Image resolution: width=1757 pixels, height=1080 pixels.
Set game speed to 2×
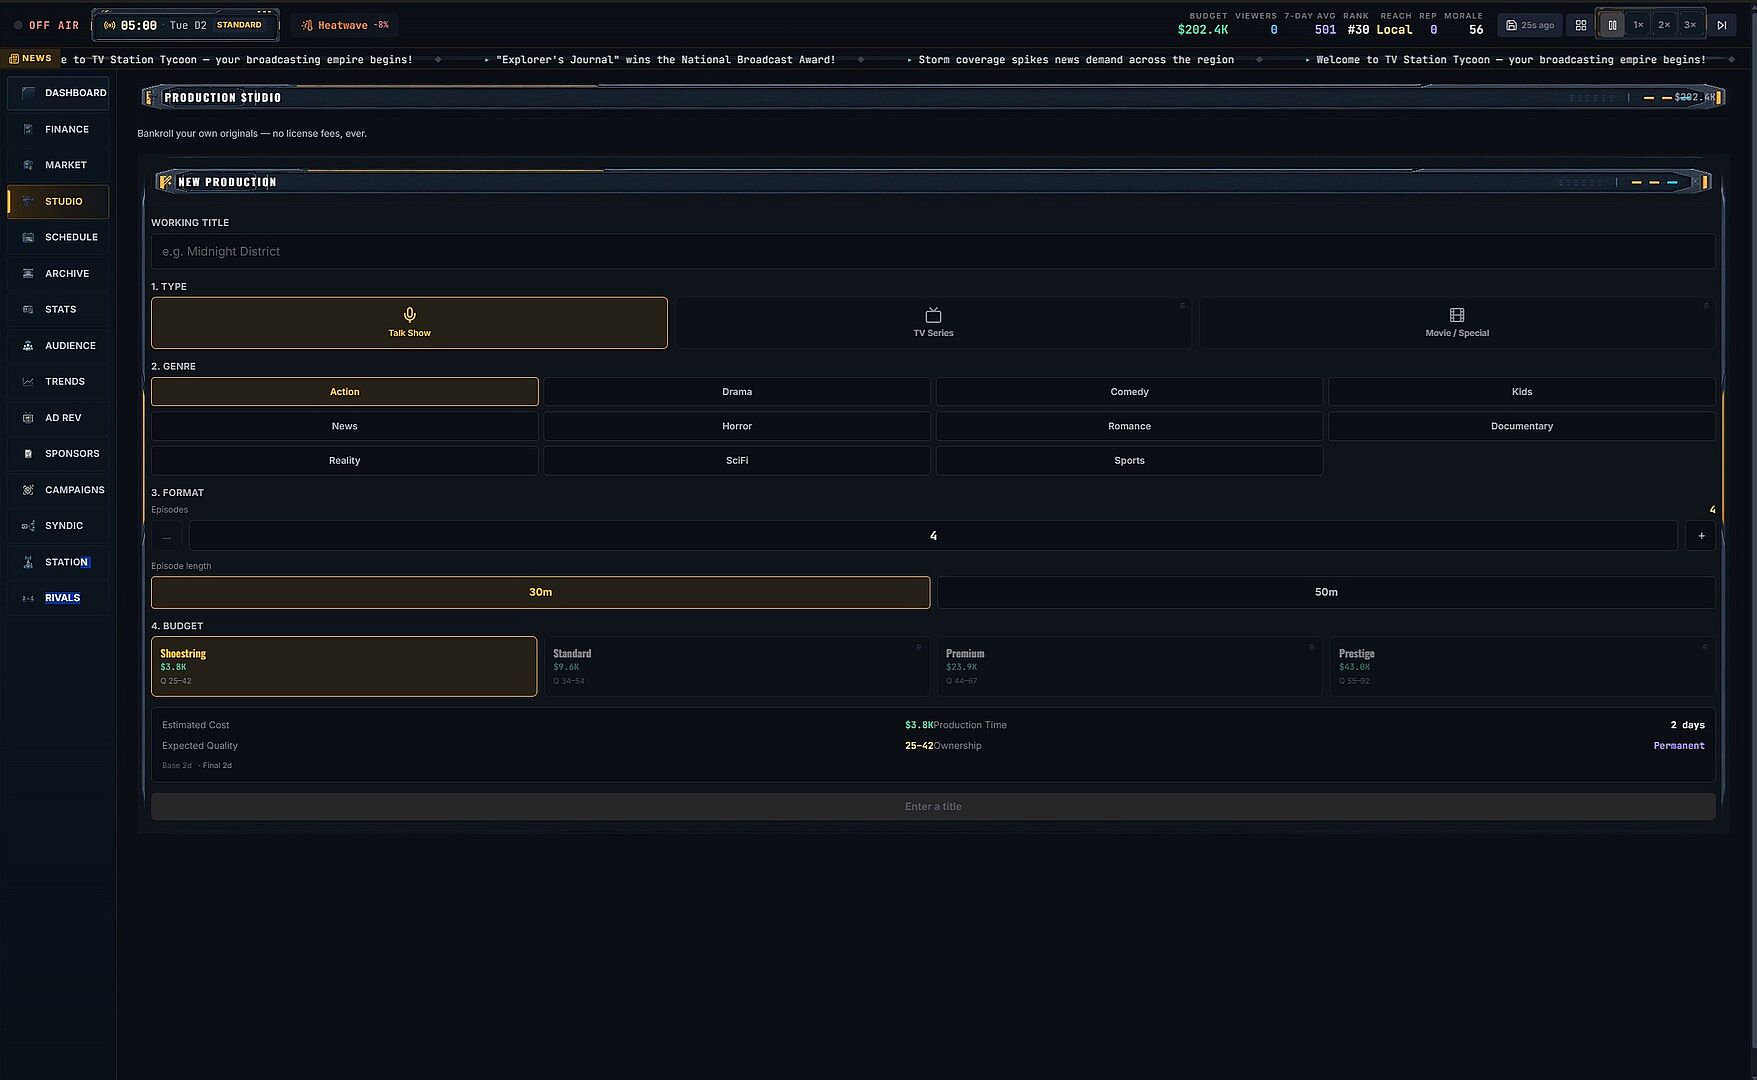coord(1663,25)
